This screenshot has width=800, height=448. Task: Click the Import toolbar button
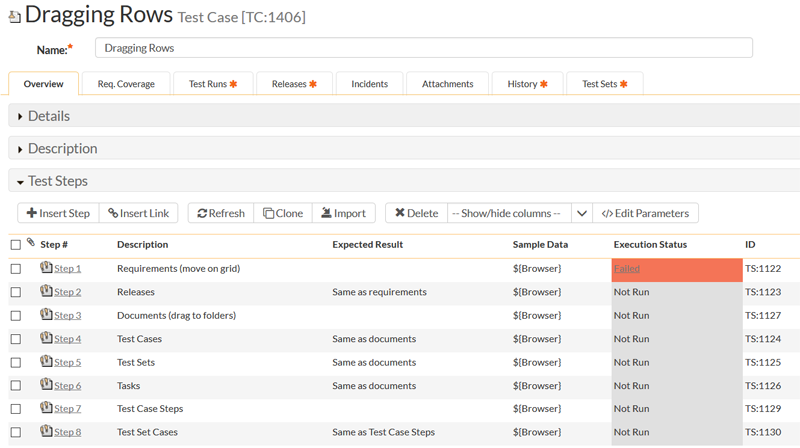click(343, 213)
